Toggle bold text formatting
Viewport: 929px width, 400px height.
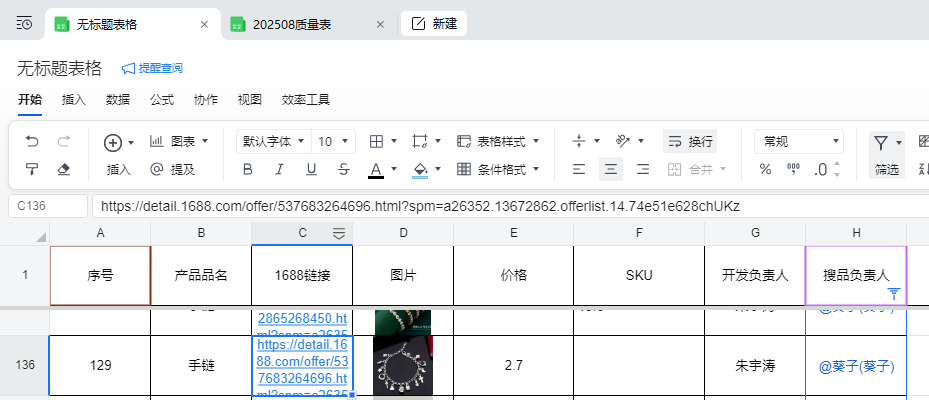point(247,169)
